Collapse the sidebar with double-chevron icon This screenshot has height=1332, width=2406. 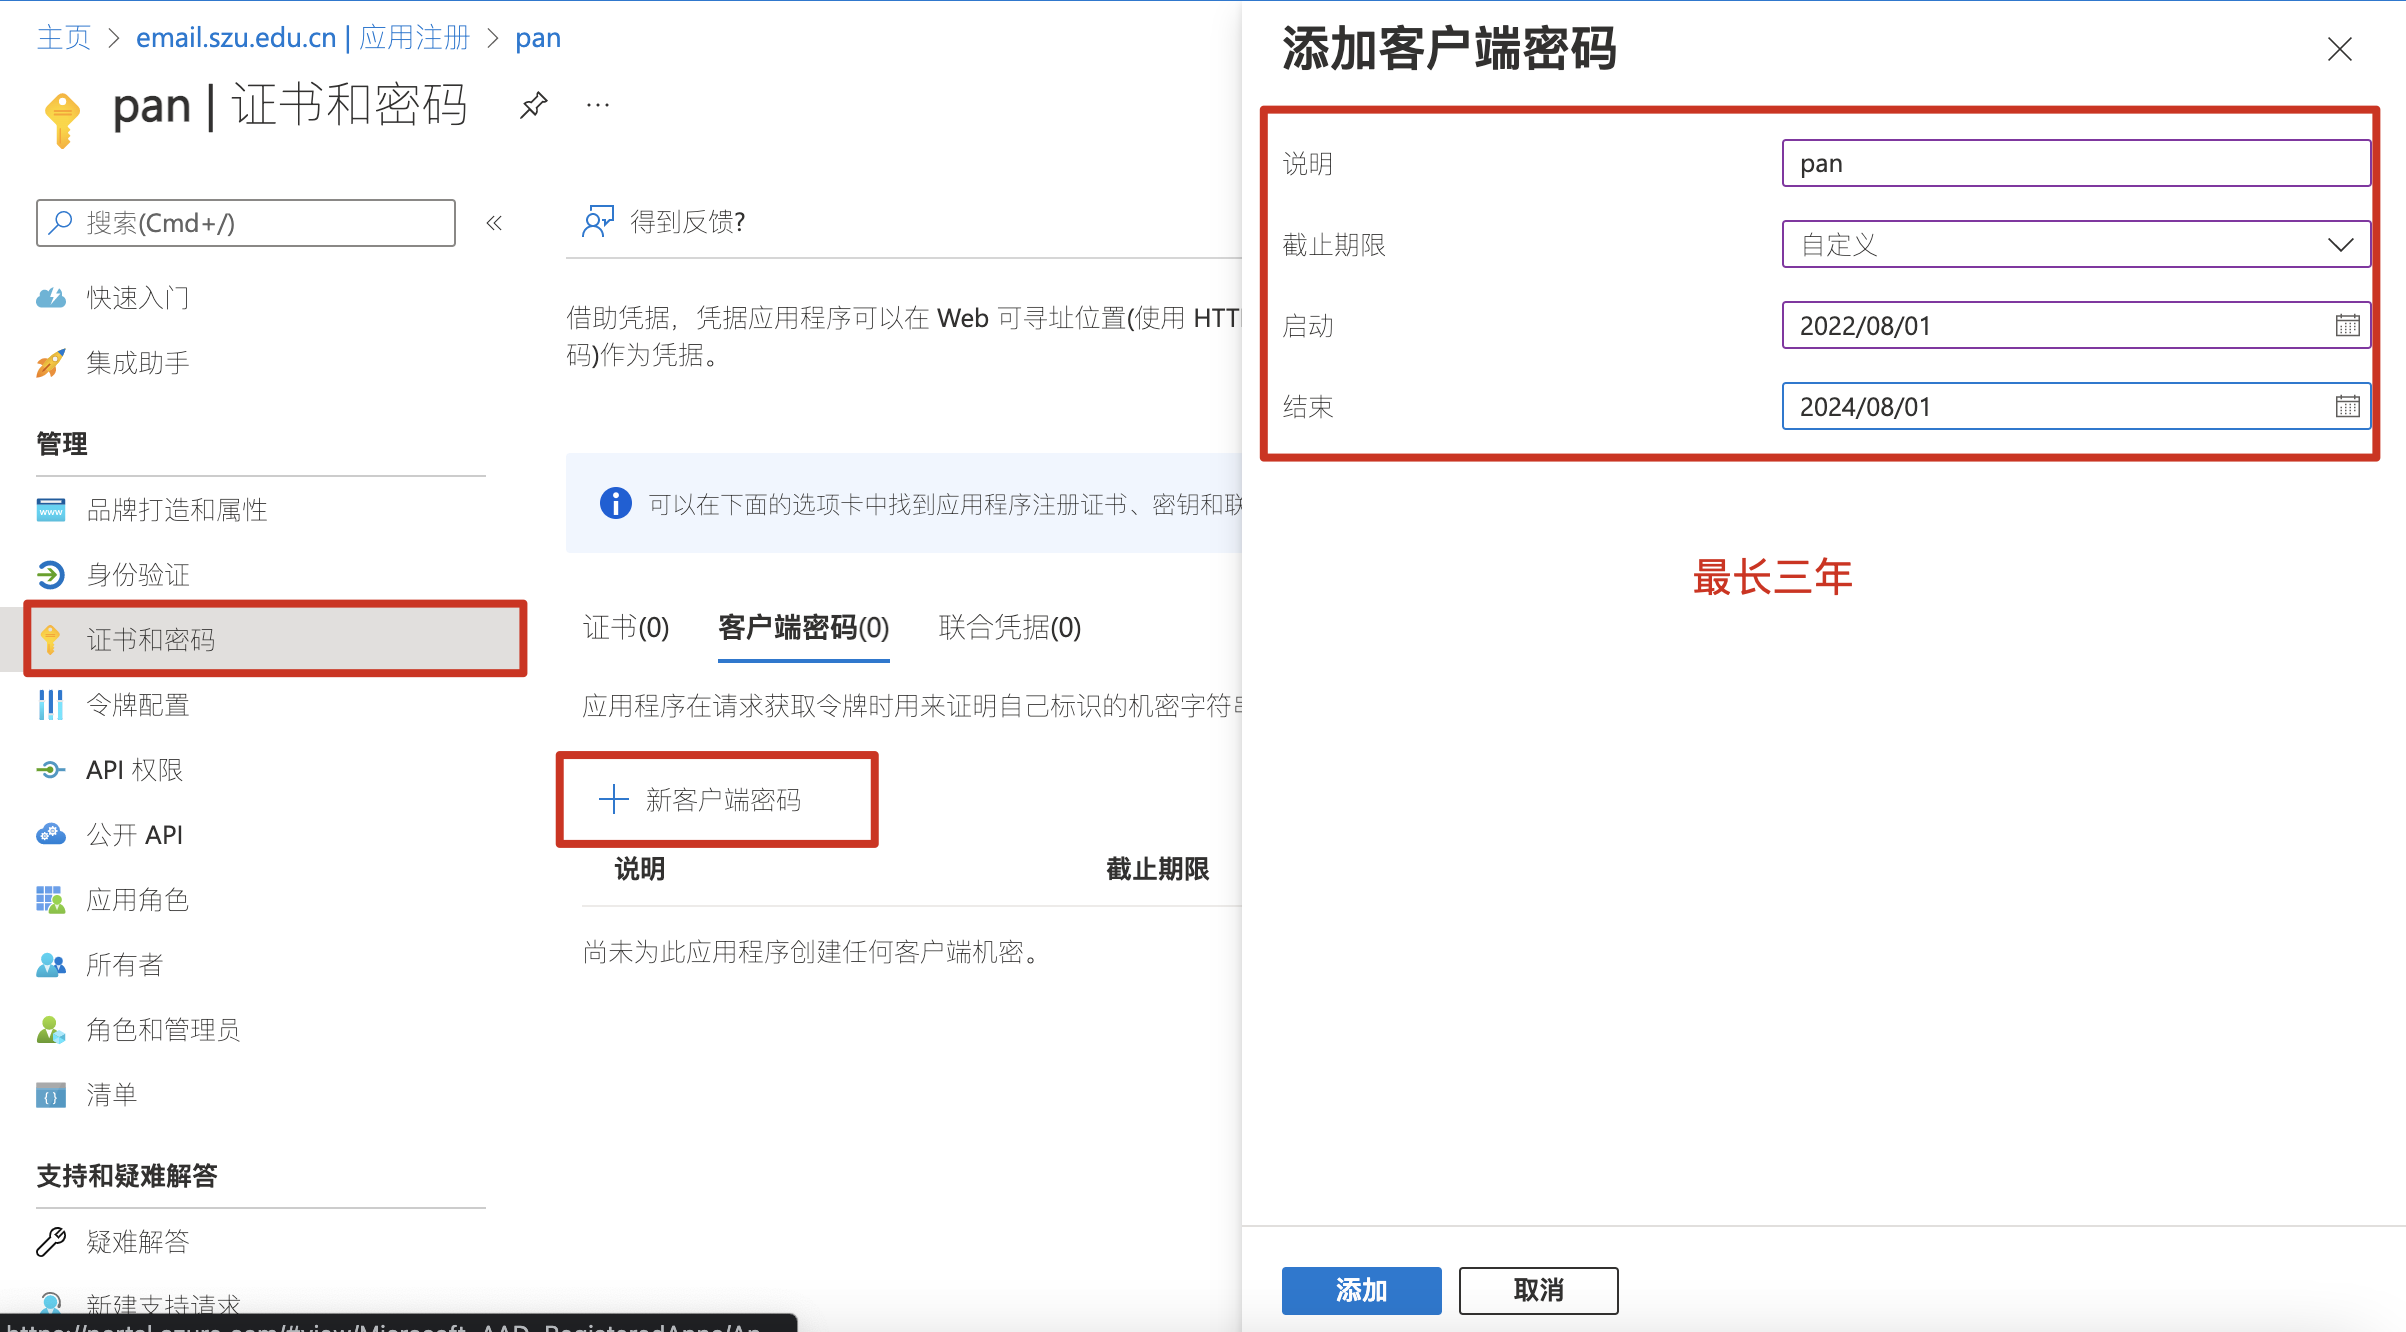(494, 223)
